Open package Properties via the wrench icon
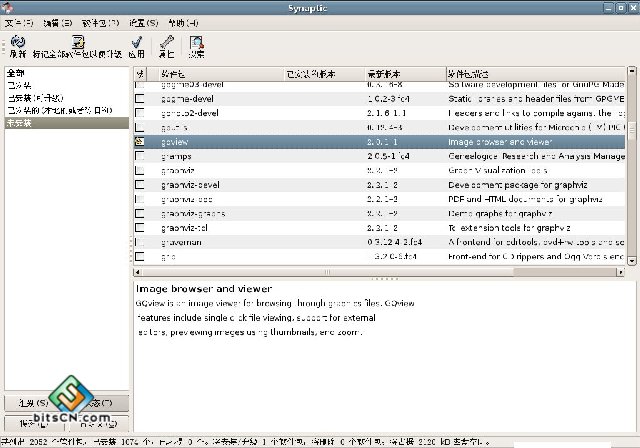This screenshot has height=448, width=640. 167,42
